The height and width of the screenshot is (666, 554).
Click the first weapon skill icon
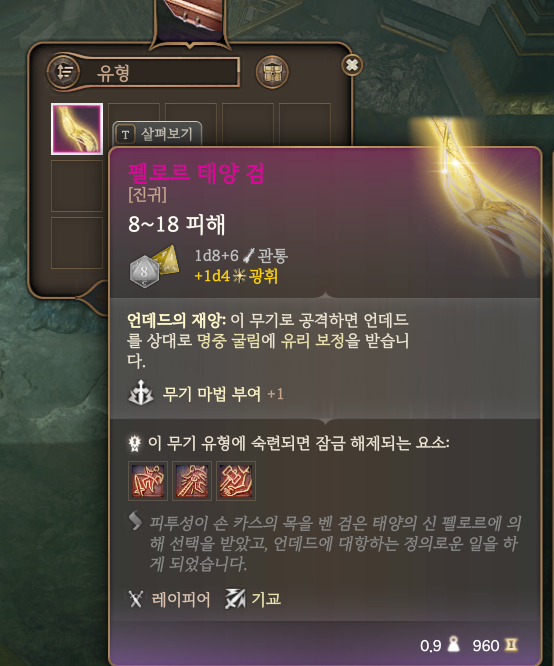[x=148, y=481]
